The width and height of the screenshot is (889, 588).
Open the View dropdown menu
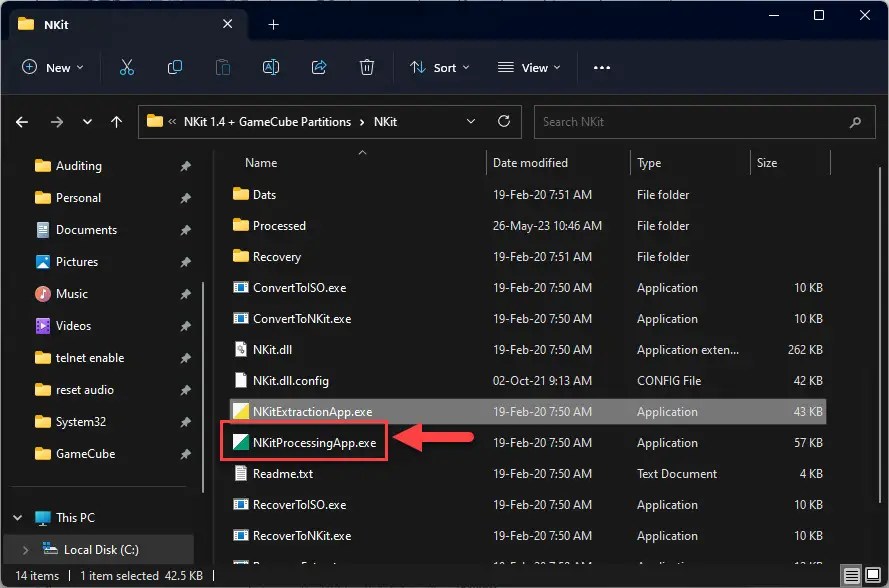[530, 67]
